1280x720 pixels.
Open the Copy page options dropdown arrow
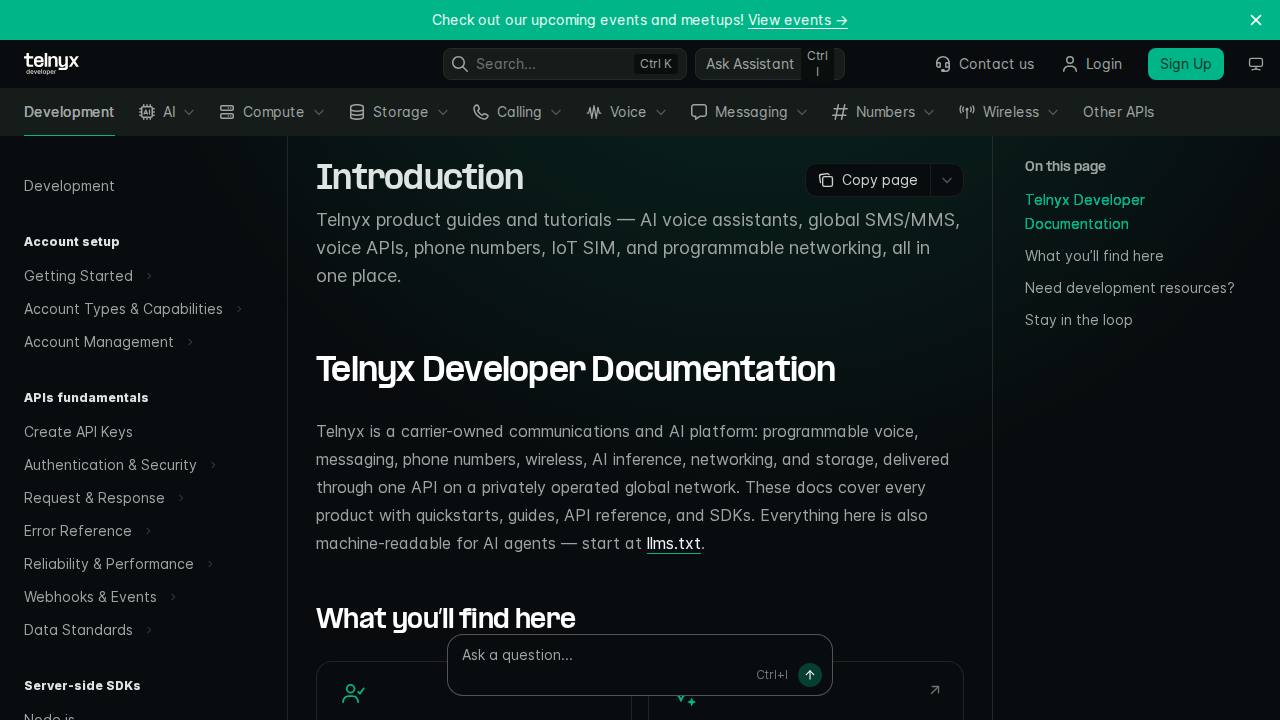947,180
